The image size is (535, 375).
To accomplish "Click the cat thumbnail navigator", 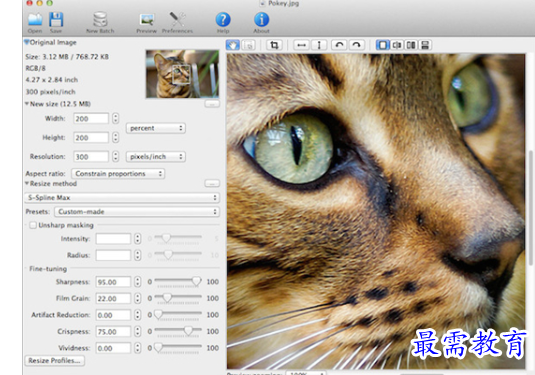I will pos(183,74).
